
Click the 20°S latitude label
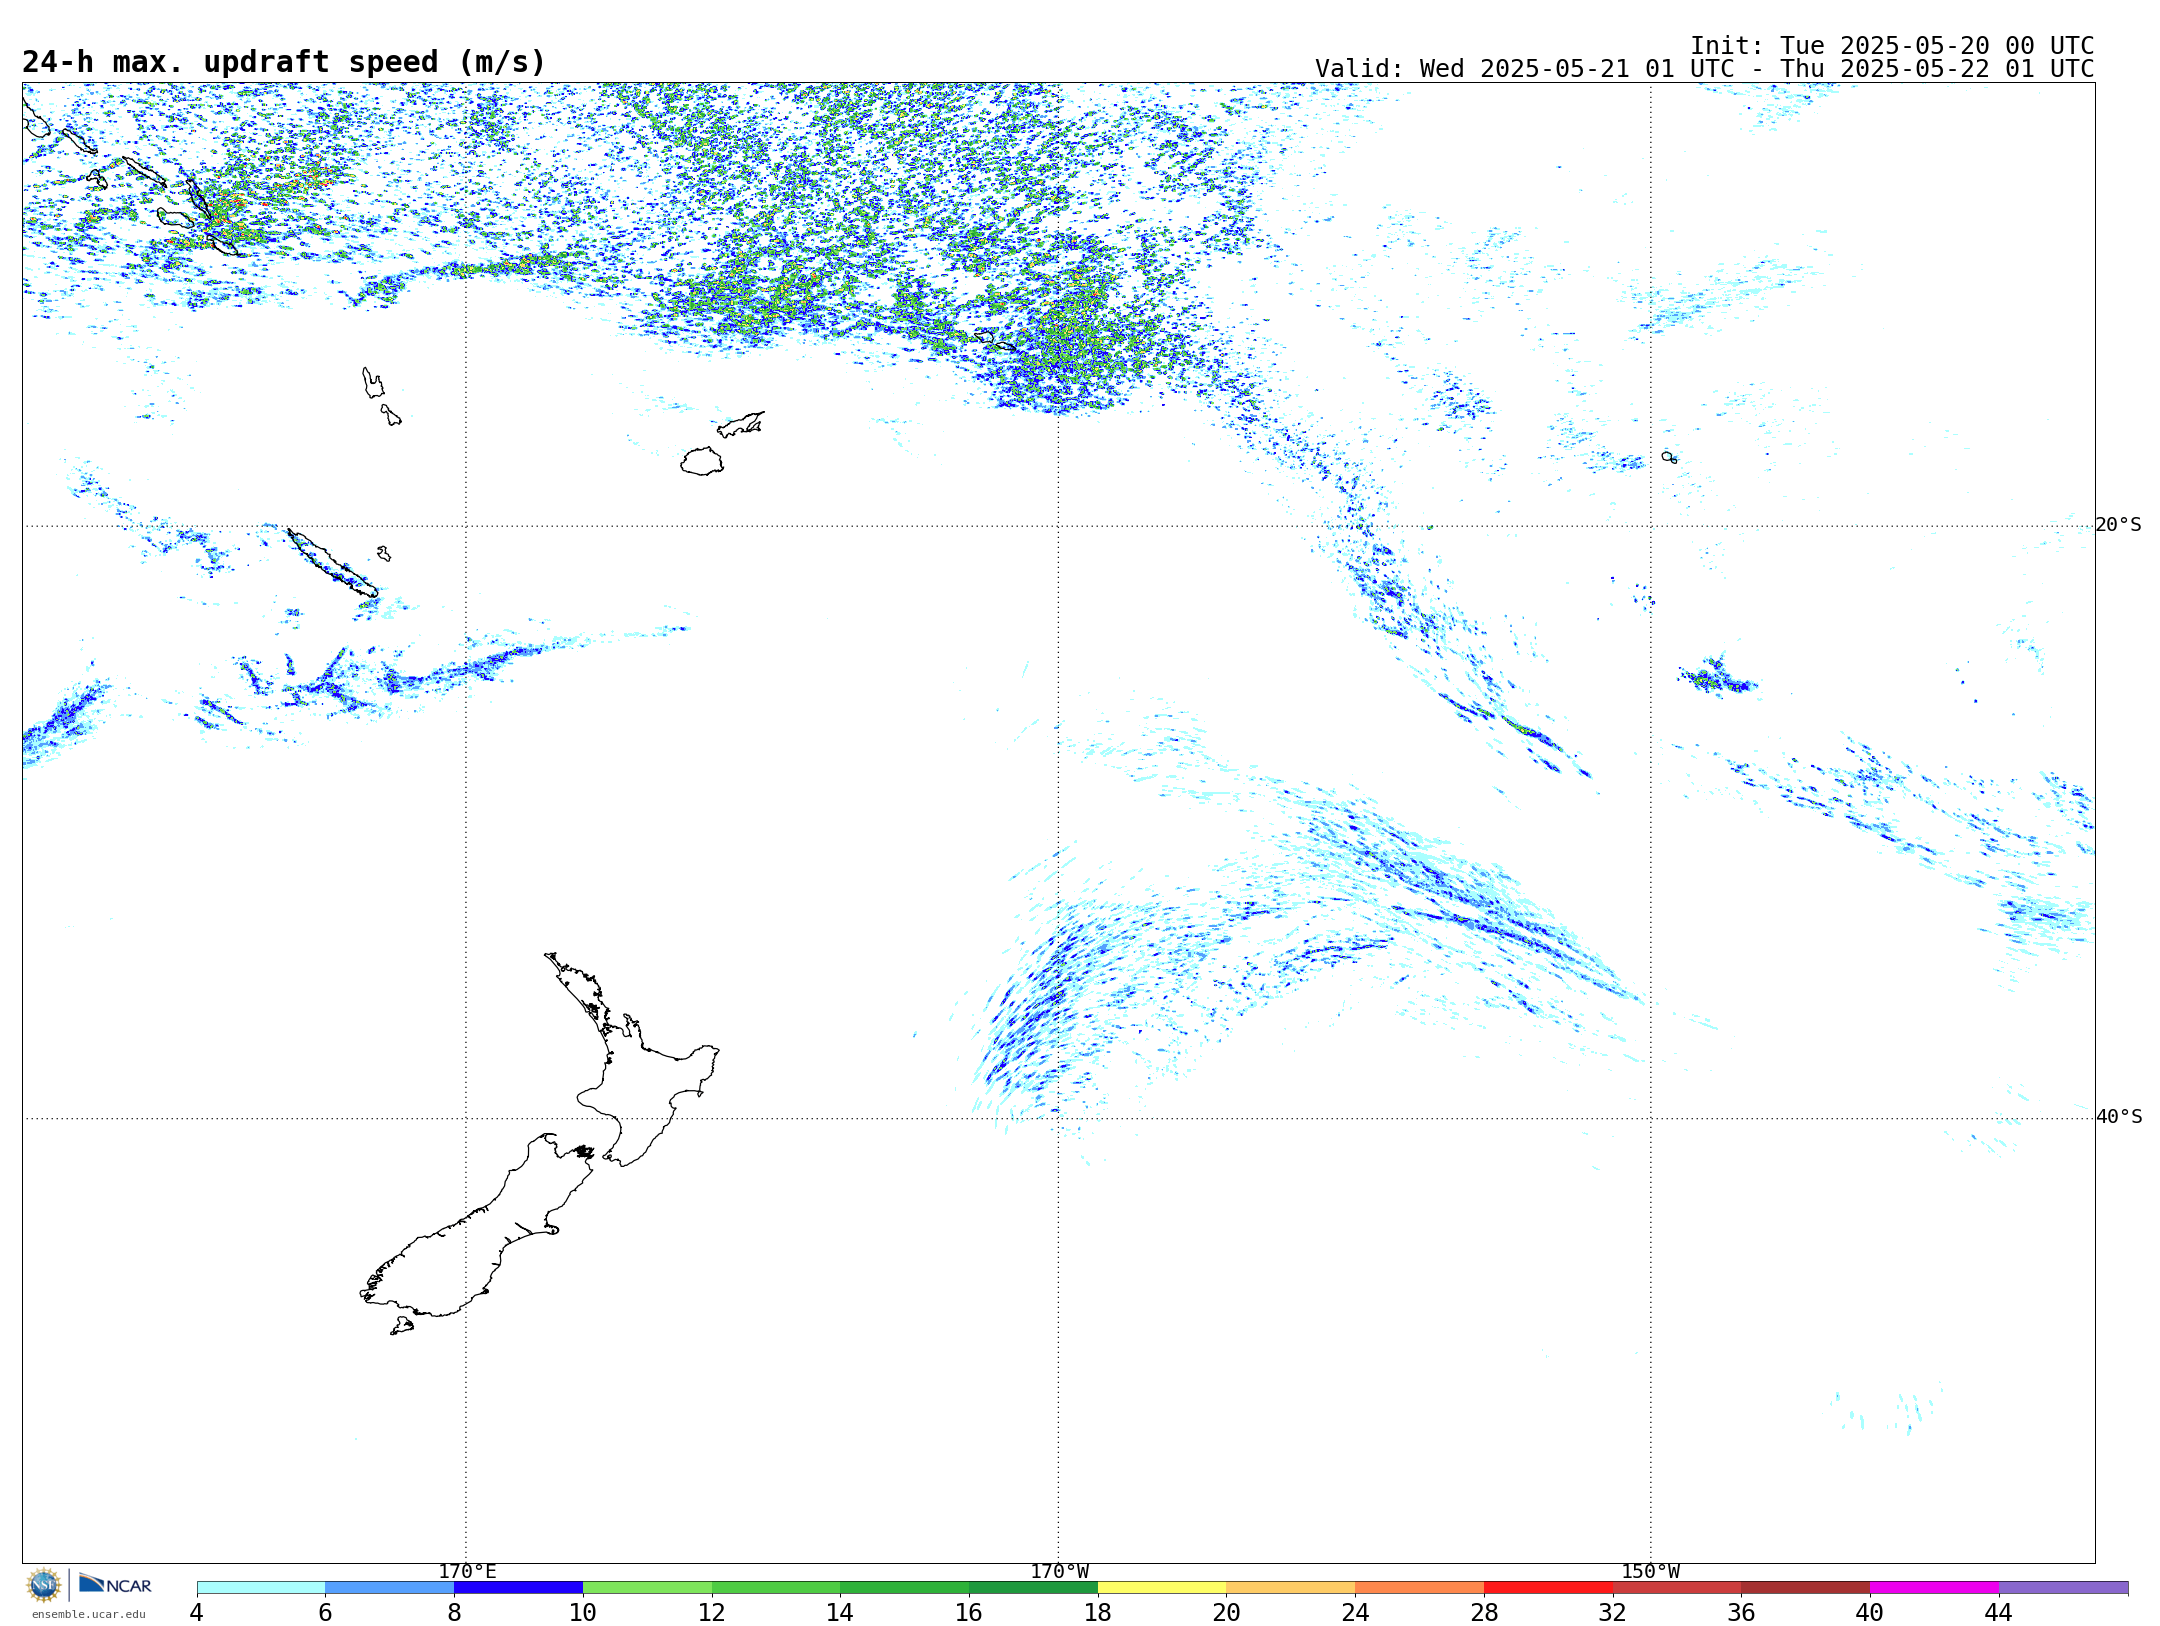[x=2118, y=525]
